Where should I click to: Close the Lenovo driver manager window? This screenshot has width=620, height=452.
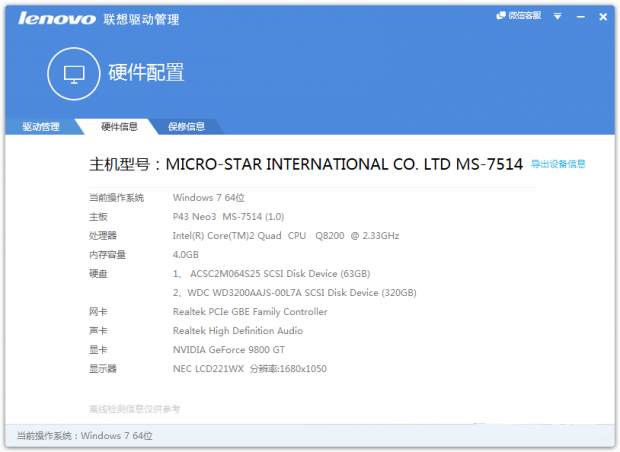click(x=603, y=17)
